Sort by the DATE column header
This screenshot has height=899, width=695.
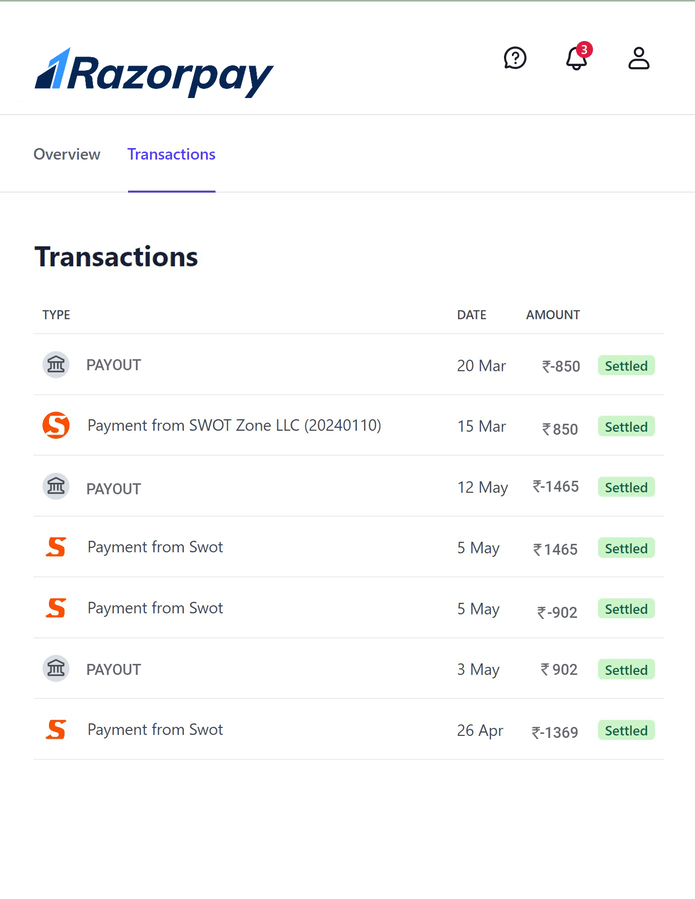[x=471, y=314]
